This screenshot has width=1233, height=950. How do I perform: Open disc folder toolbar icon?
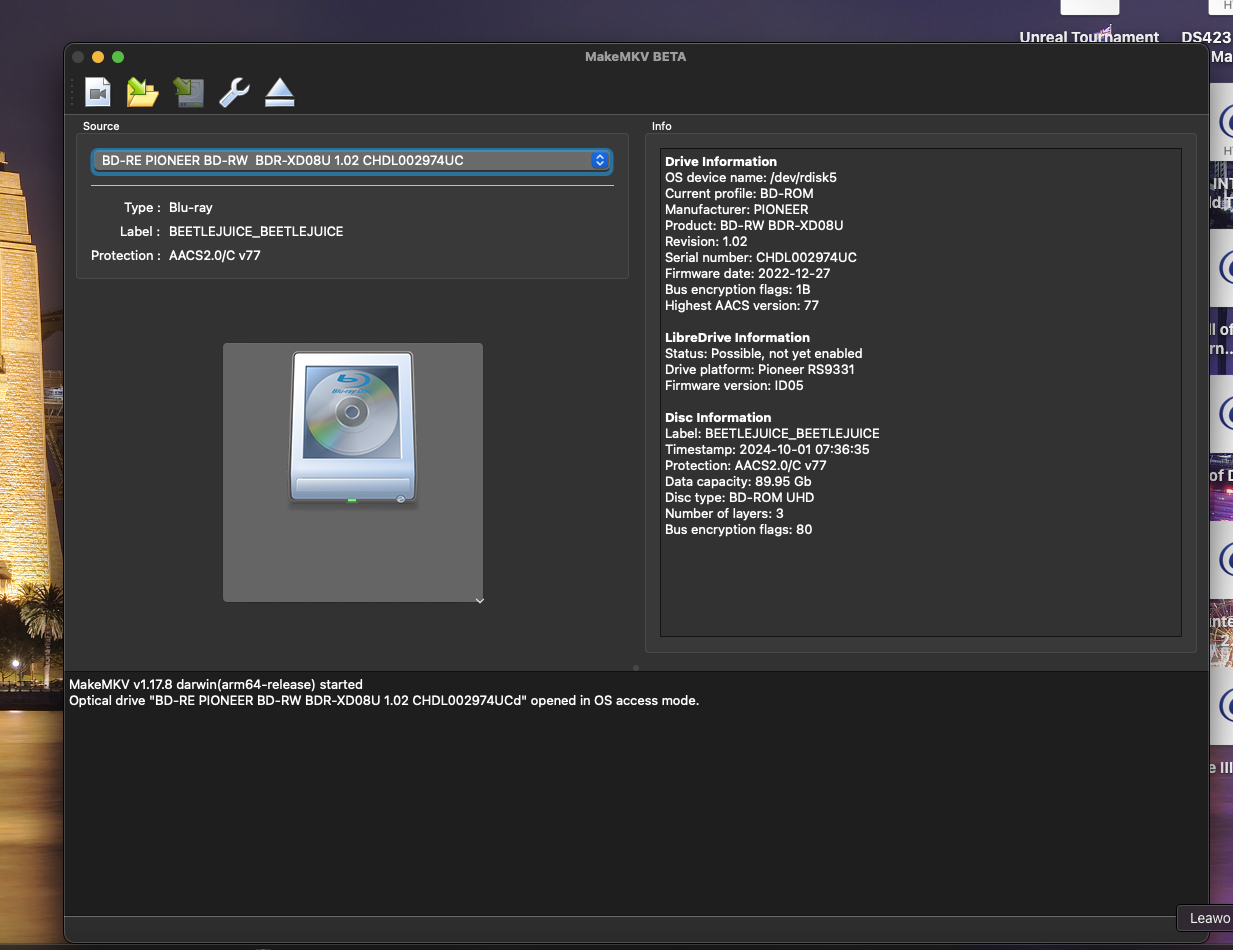pos(143,93)
